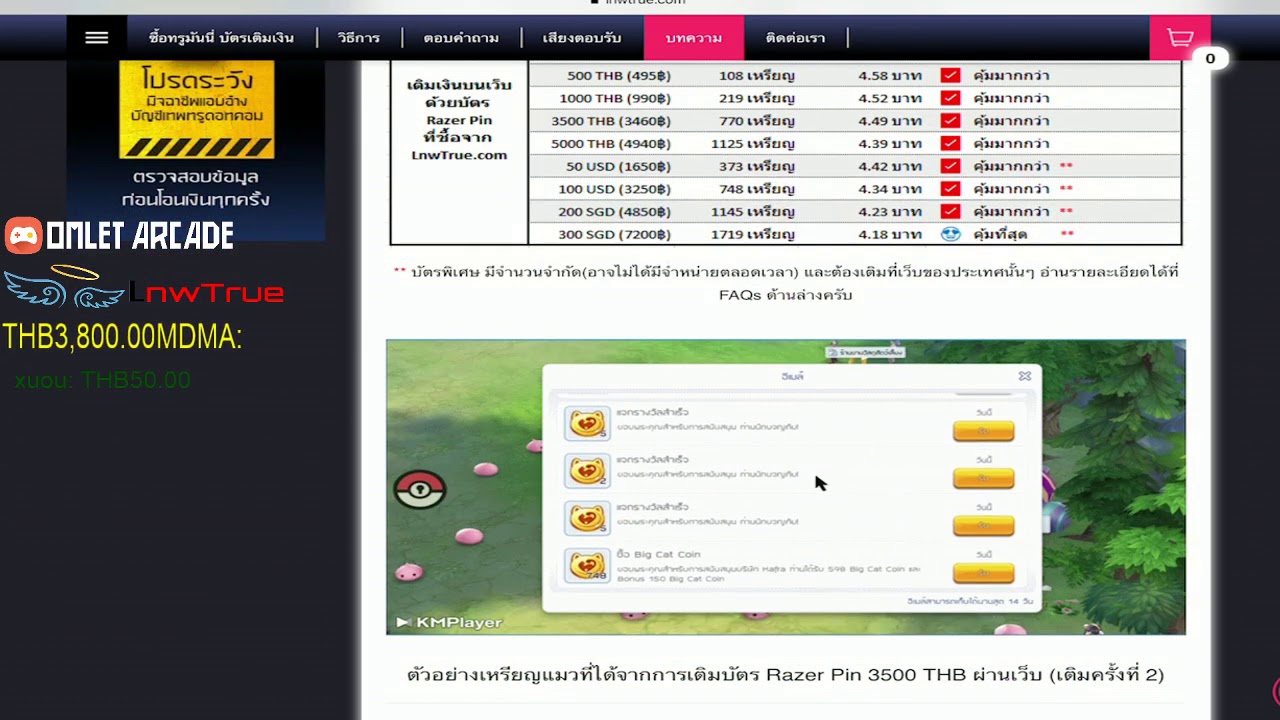Click the 4.34 บาท rate
The height and width of the screenshot is (720, 1280).
click(x=890, y=189)
